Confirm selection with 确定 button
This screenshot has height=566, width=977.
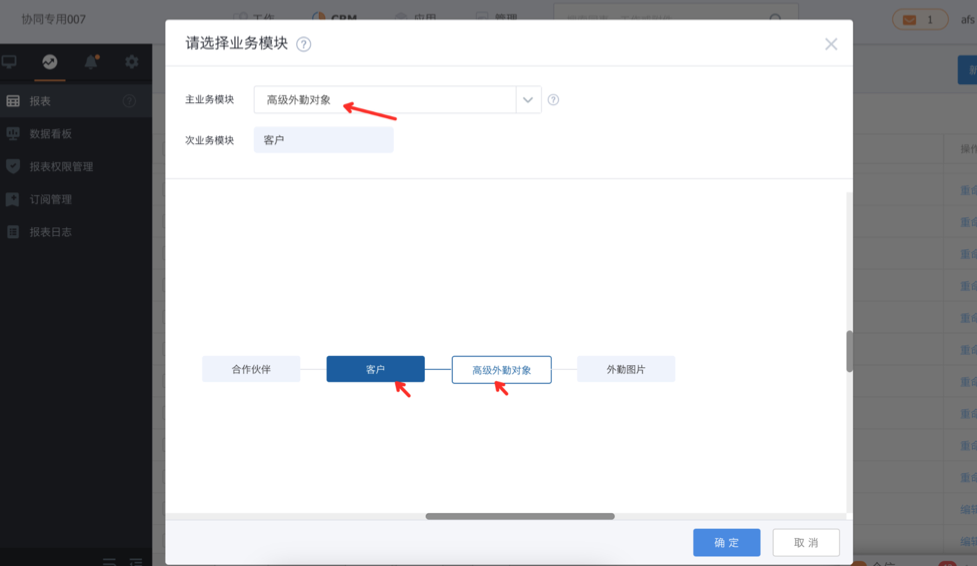[x=727, y=542]
